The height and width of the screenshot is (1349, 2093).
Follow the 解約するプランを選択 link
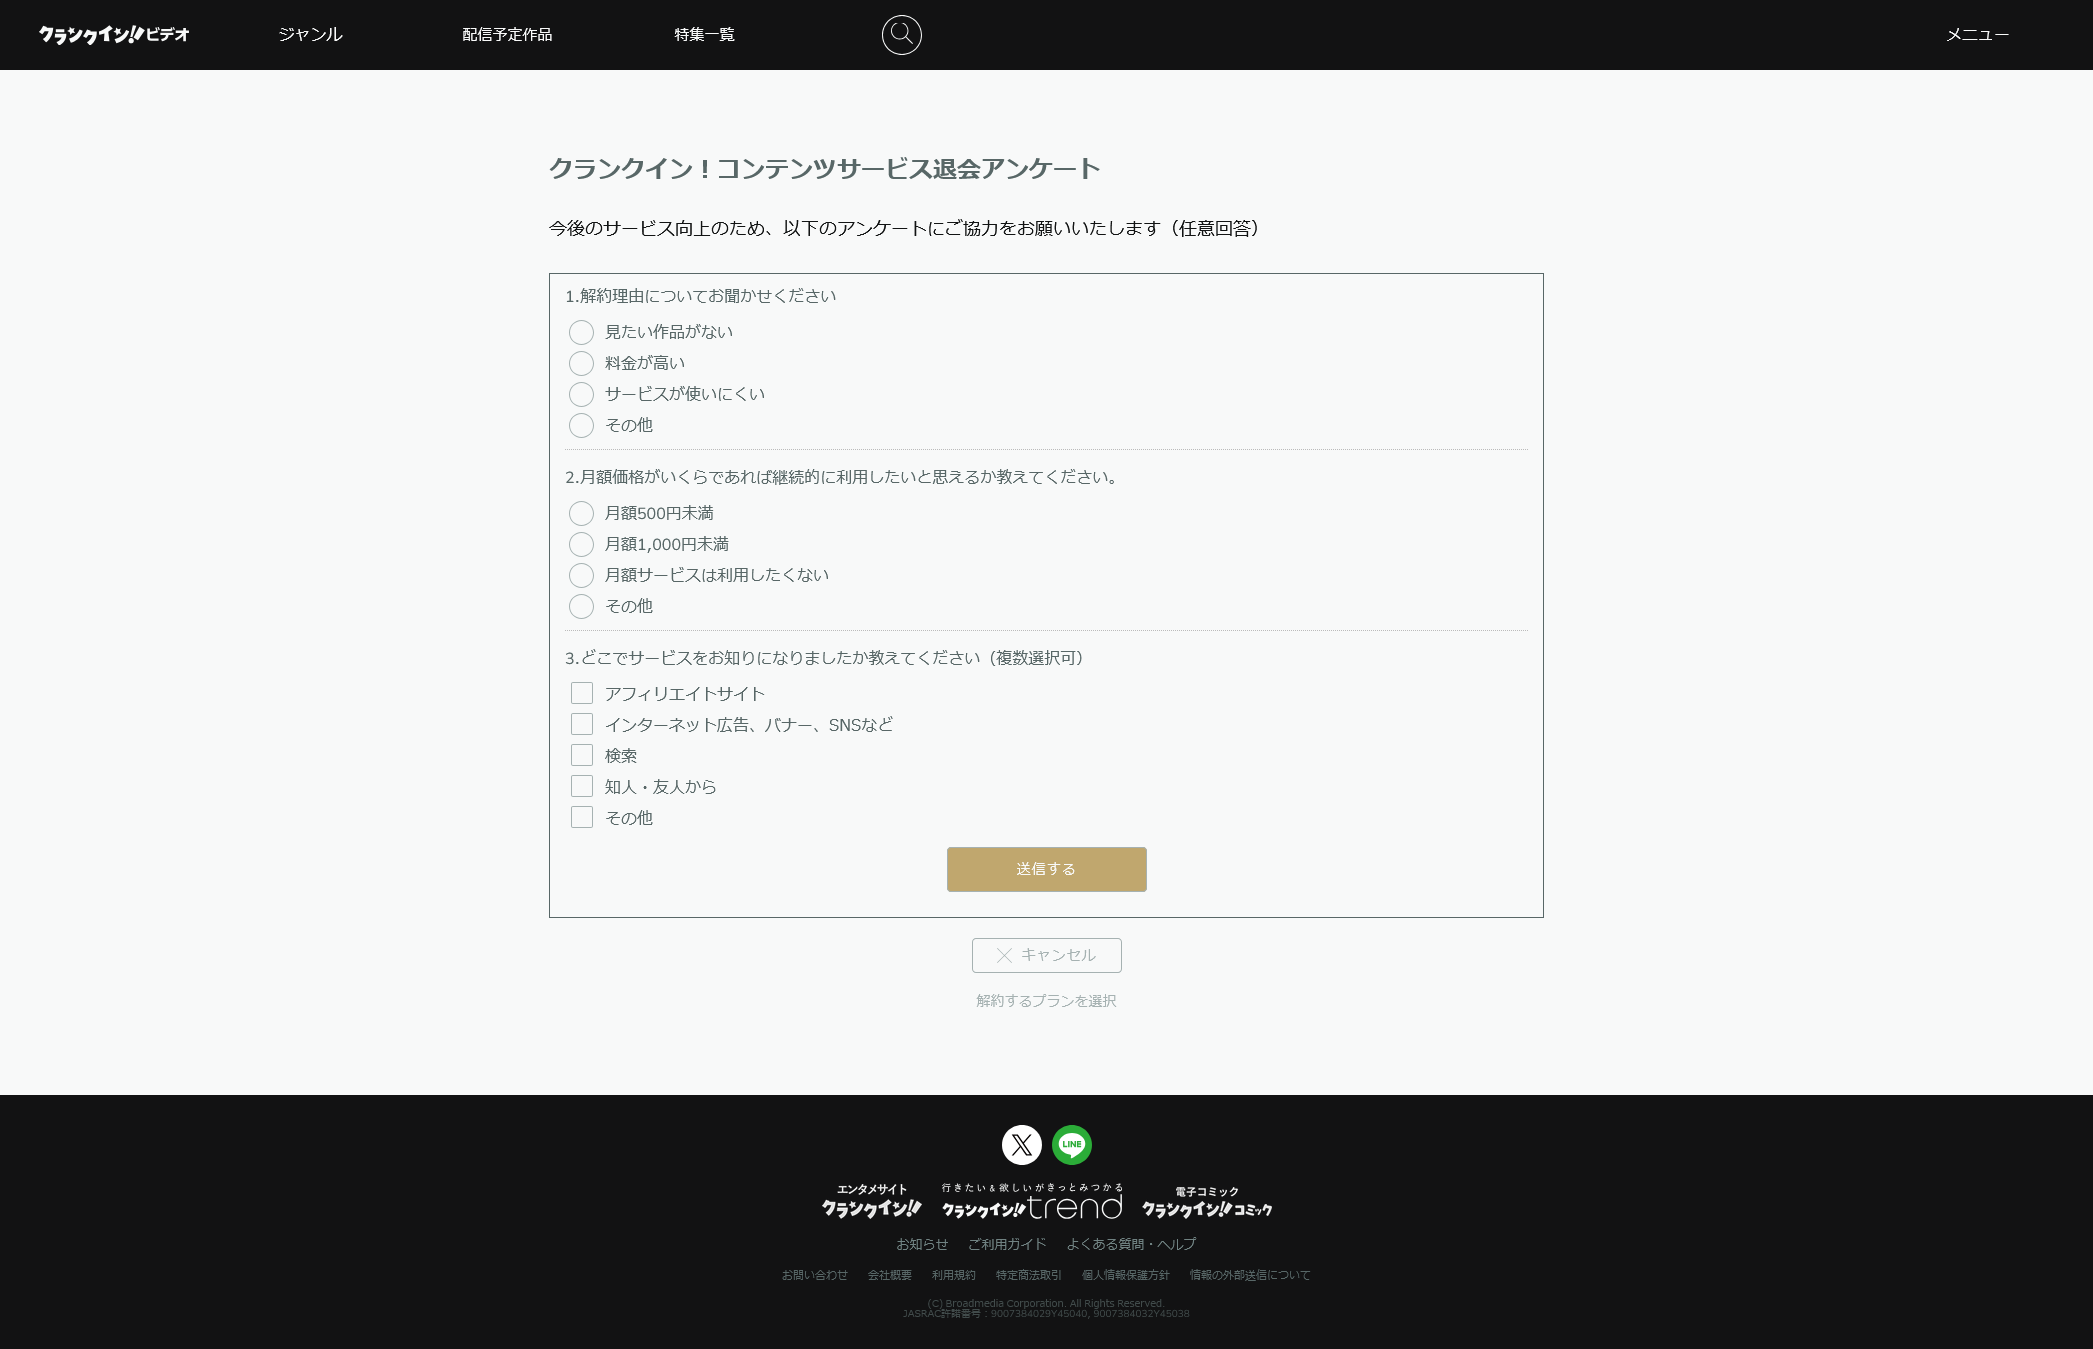(1046, 1001)
